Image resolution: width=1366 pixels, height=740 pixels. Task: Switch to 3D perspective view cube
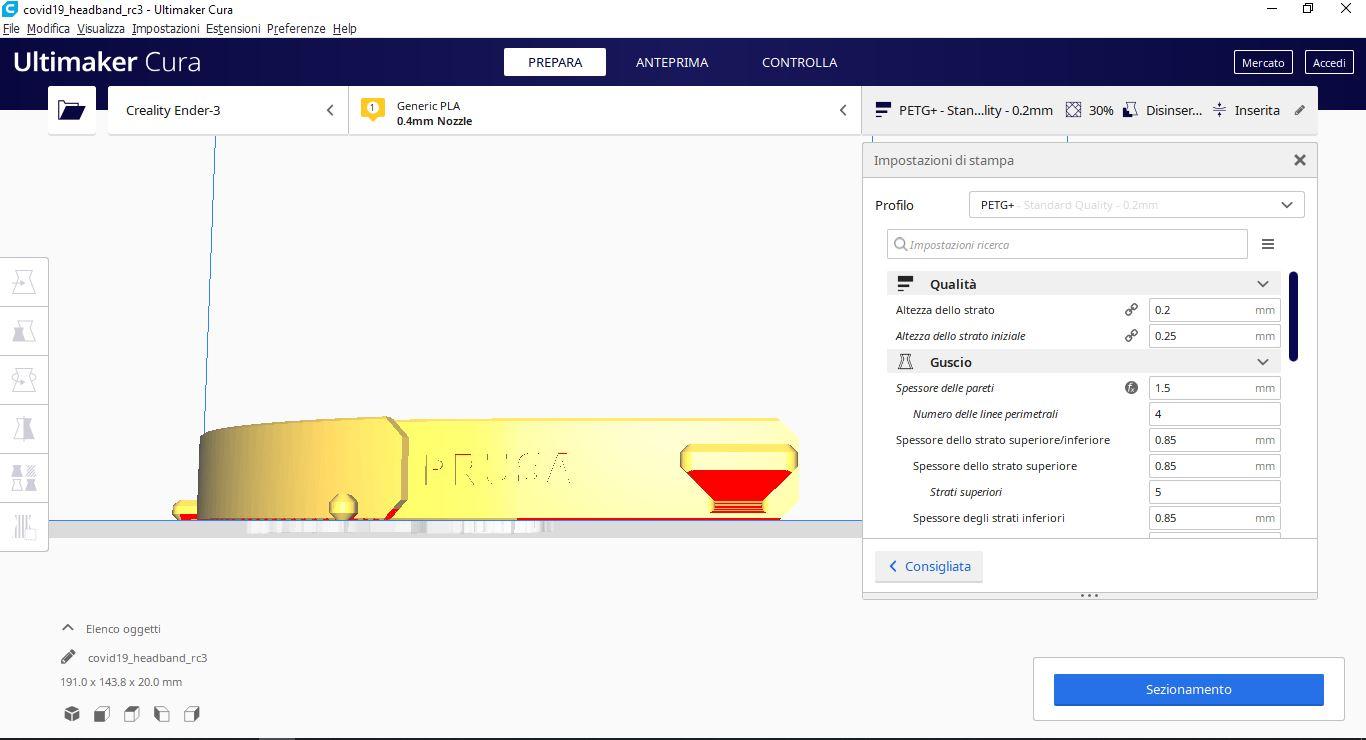point(72,714)
